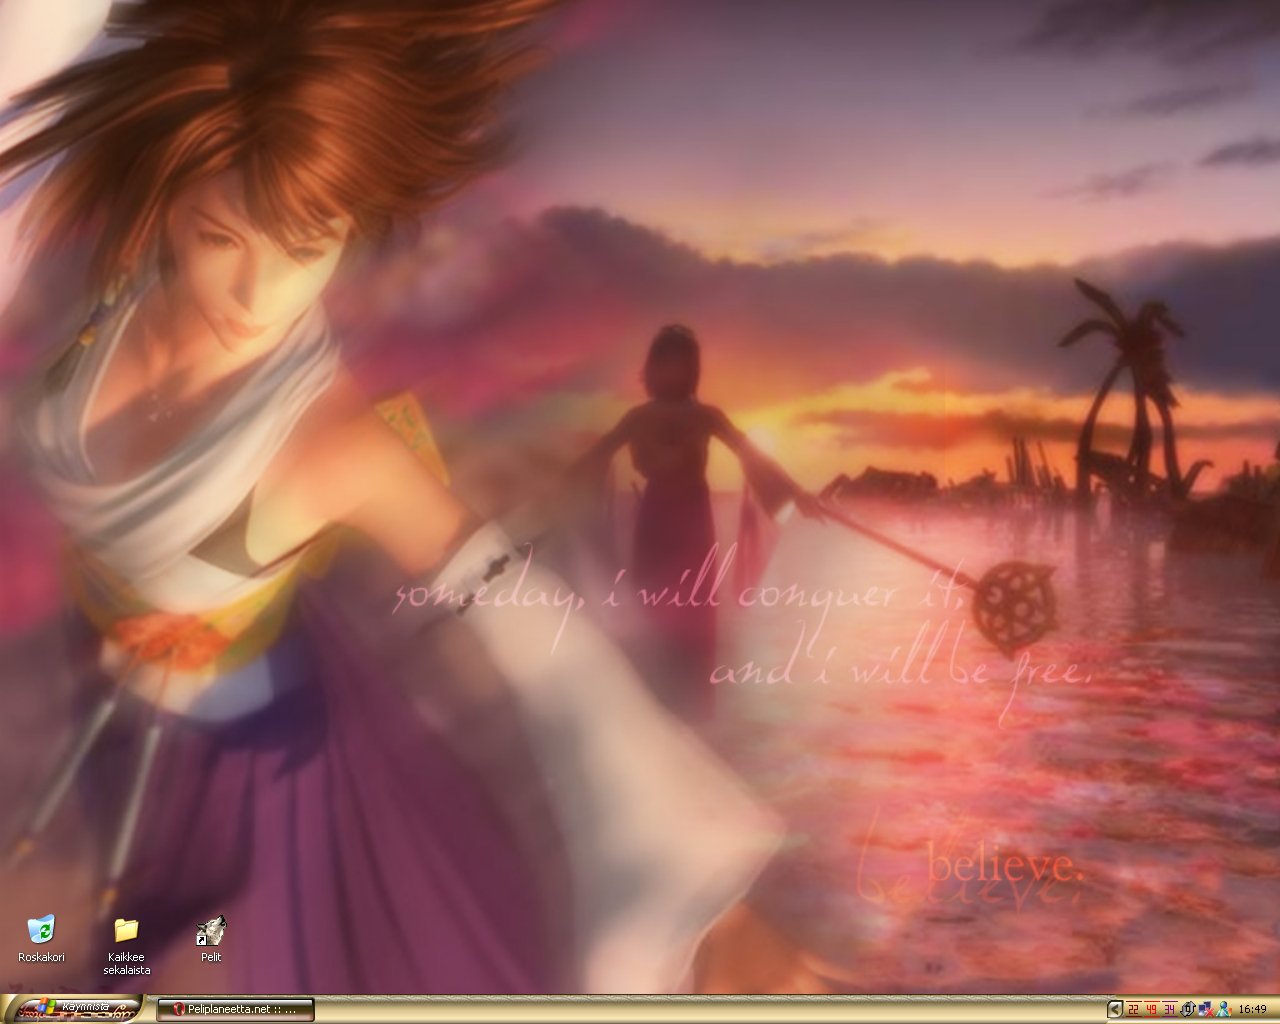1280x1024 pixels.
Task: Open the Roskakori recycle bin icon
Action: tap(41, 929)
